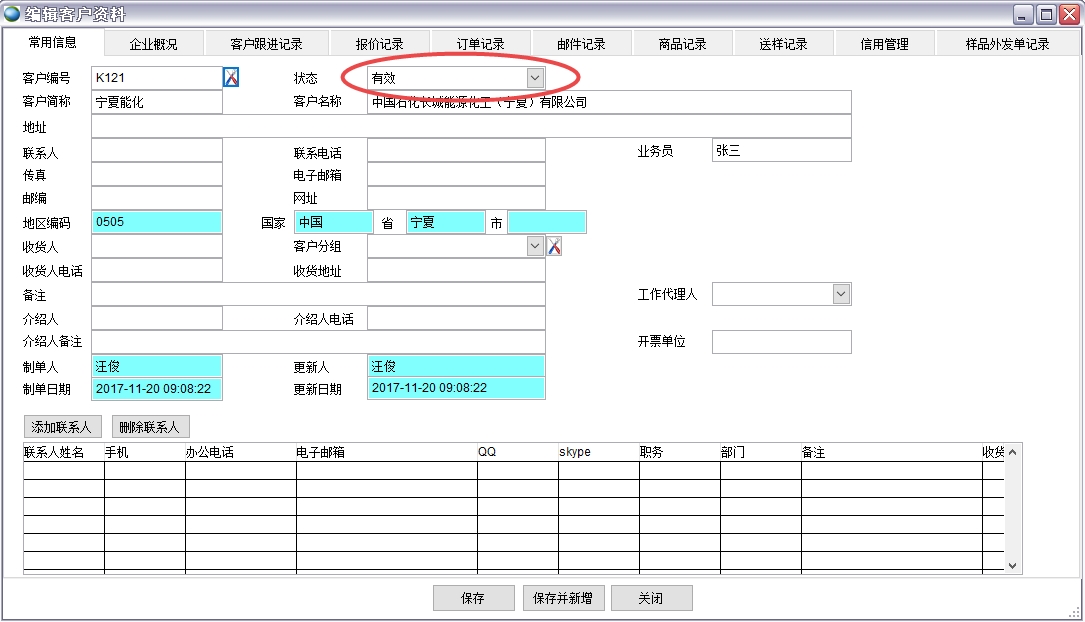Open the 状态 dropdown showing 有效
1085x622 pixels.
coord(535,77)
